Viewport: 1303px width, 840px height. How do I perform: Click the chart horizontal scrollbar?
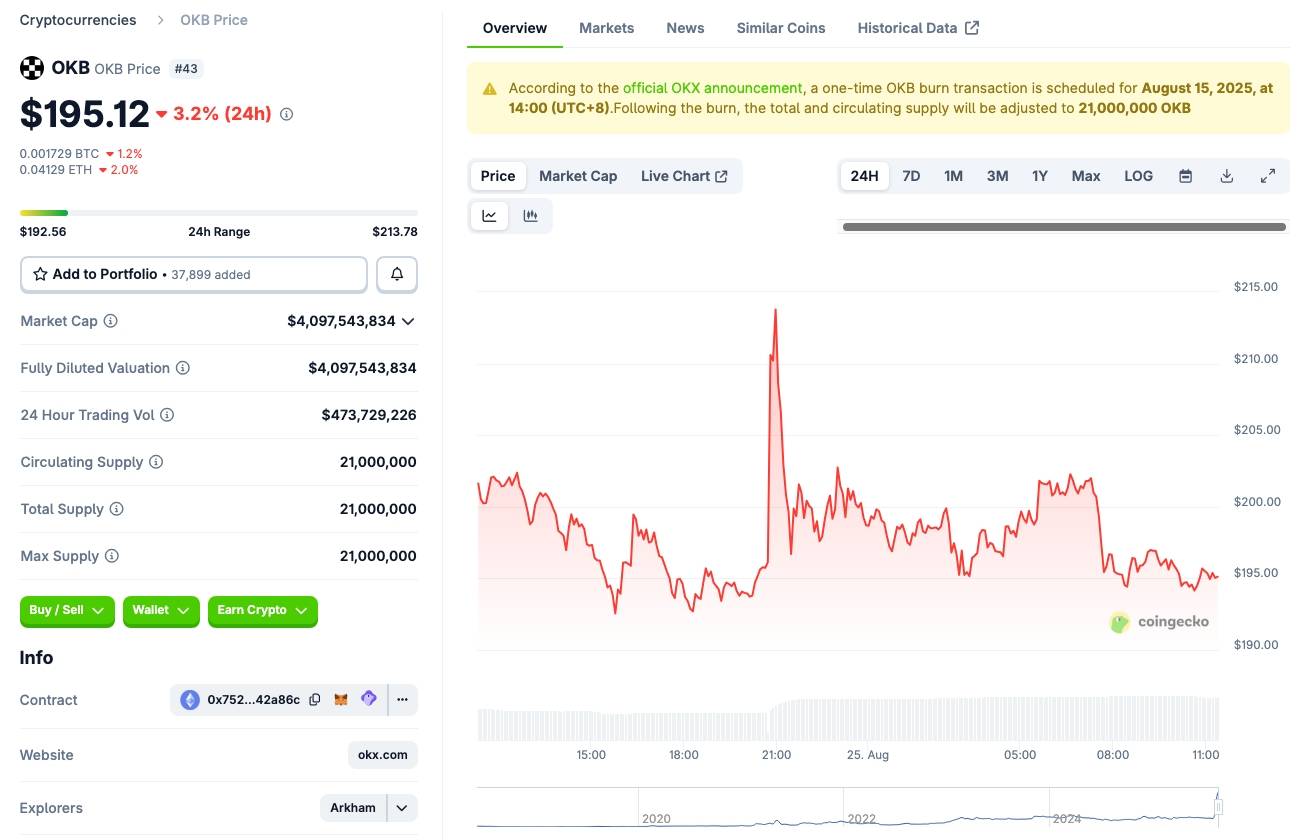(x=1064, y=227)
